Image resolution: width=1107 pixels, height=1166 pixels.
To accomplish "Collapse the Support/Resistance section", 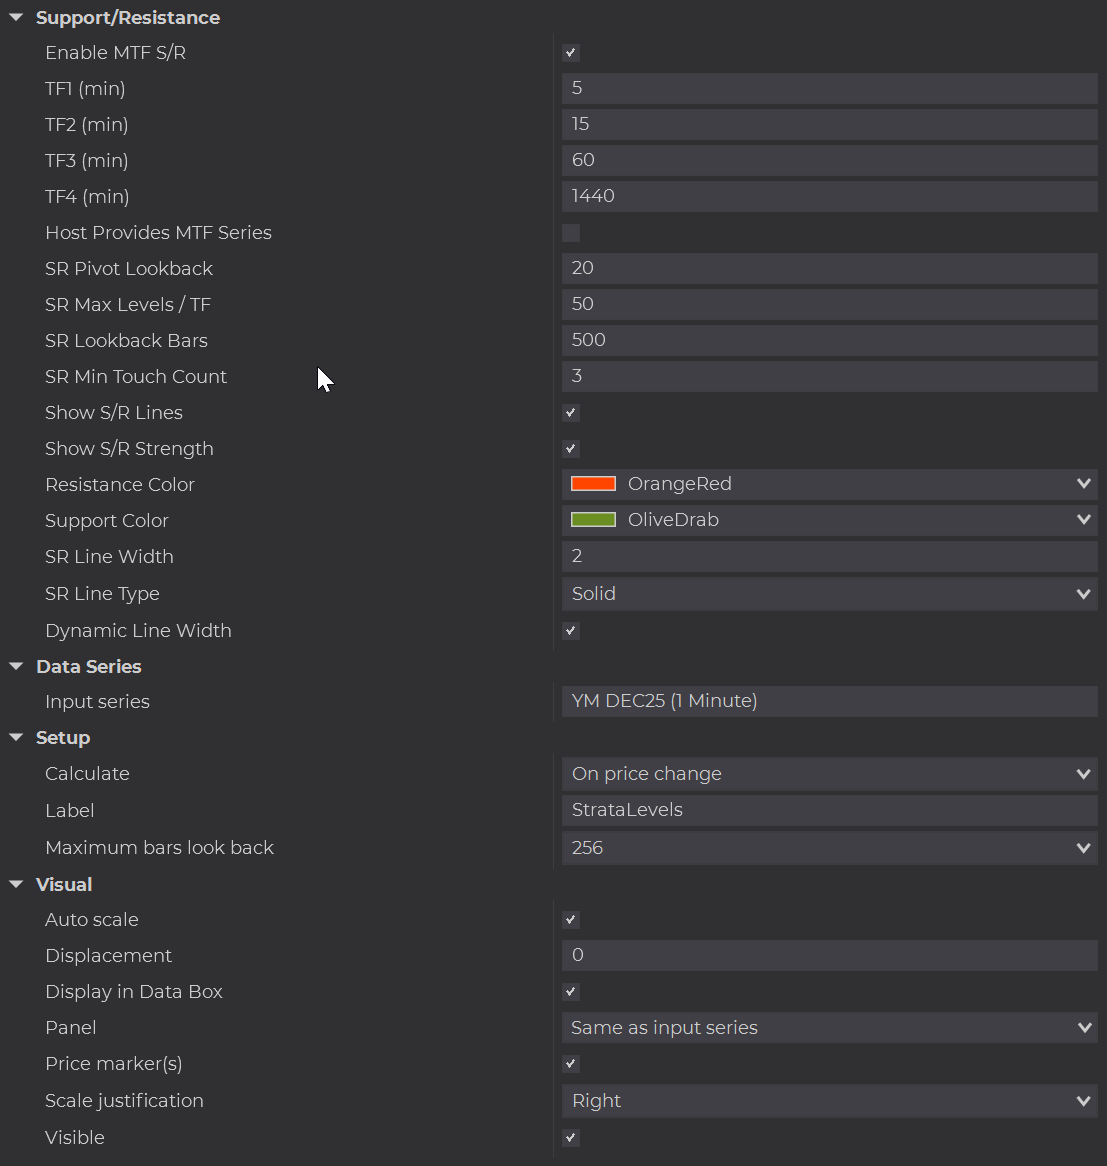I will [16, 18].
